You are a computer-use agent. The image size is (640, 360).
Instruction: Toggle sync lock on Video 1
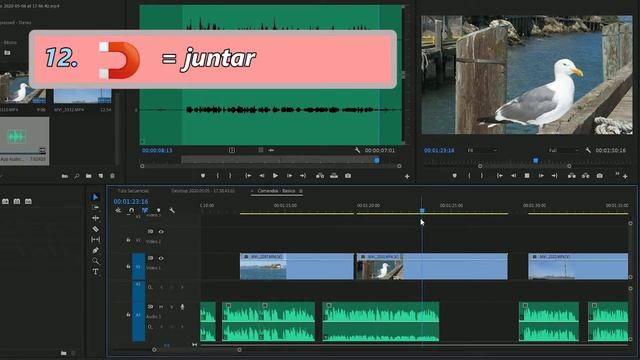pyautogui.click(x=150, y=258)
